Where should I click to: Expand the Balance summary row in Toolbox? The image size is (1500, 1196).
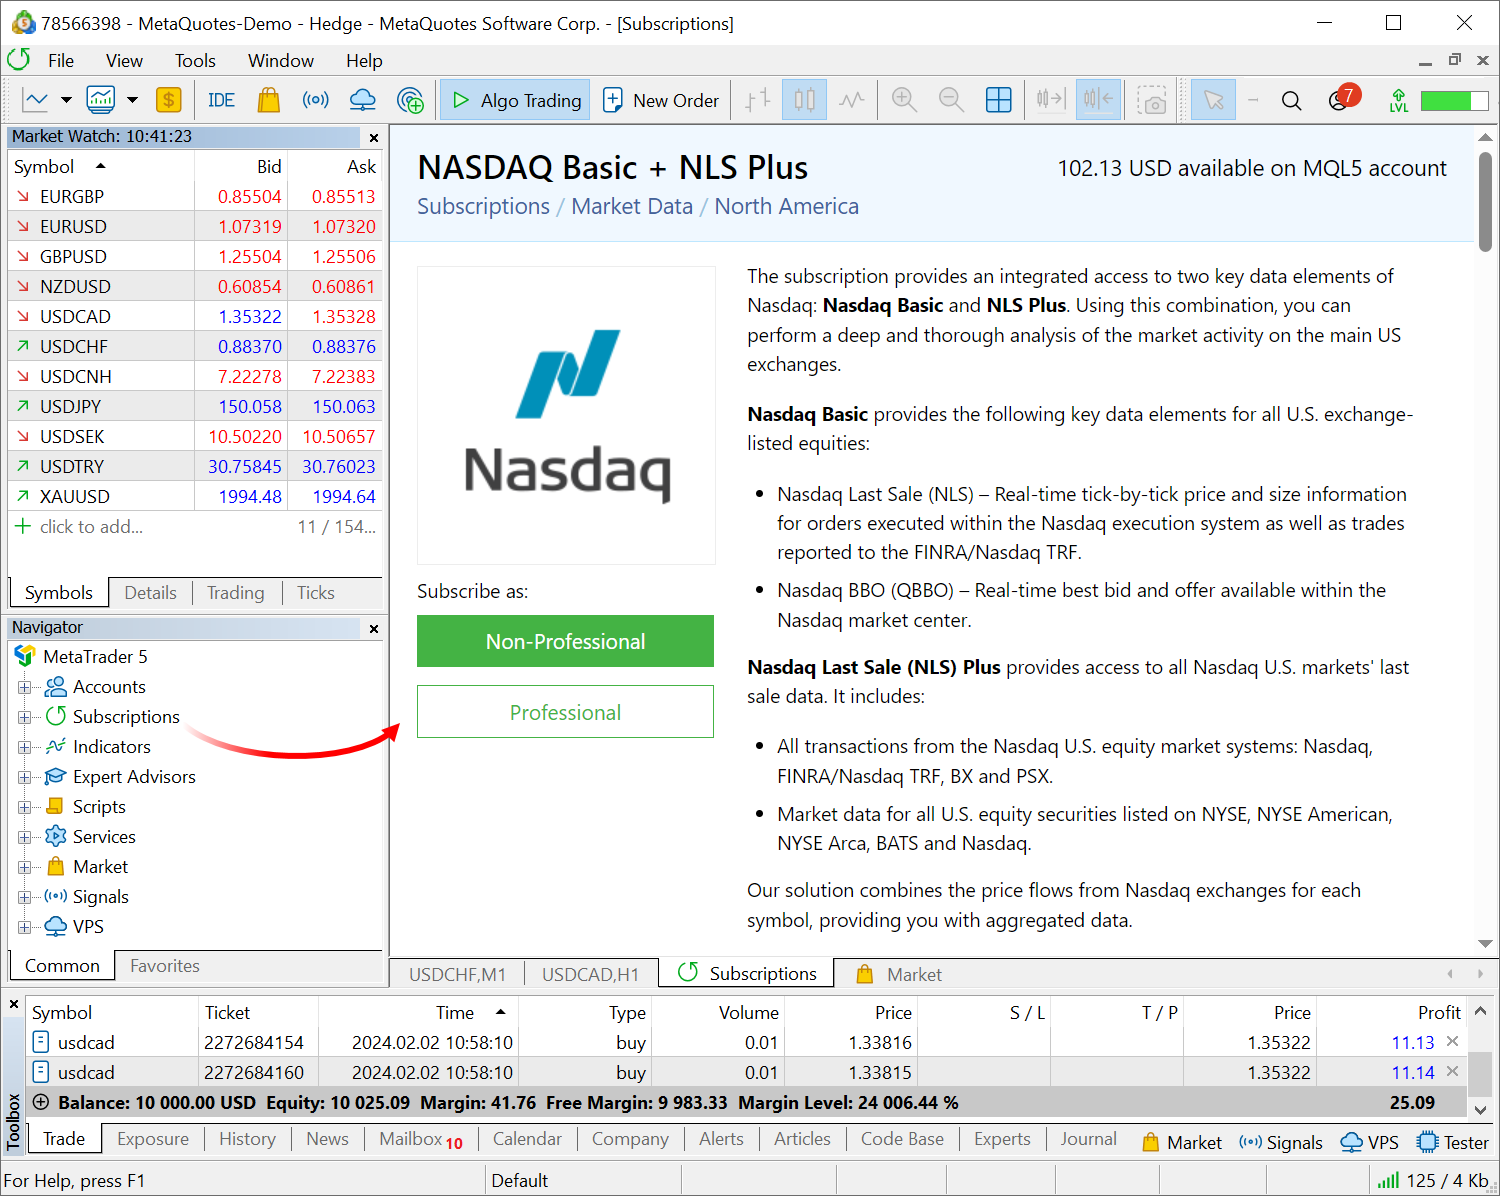coord(41,1102)
